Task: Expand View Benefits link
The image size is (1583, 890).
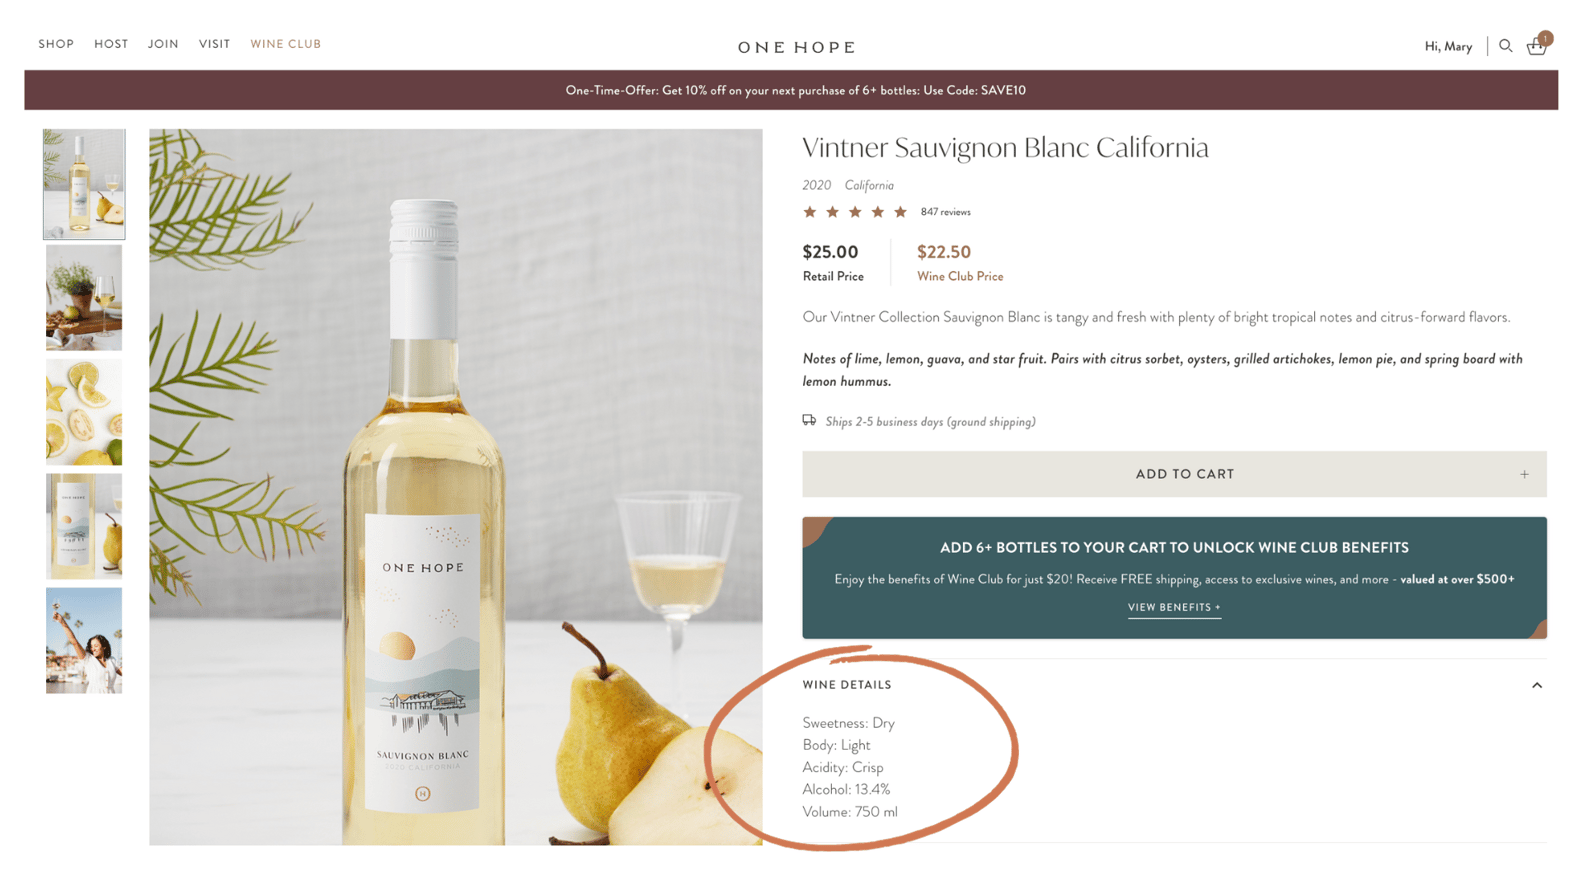Action: 1174,607
